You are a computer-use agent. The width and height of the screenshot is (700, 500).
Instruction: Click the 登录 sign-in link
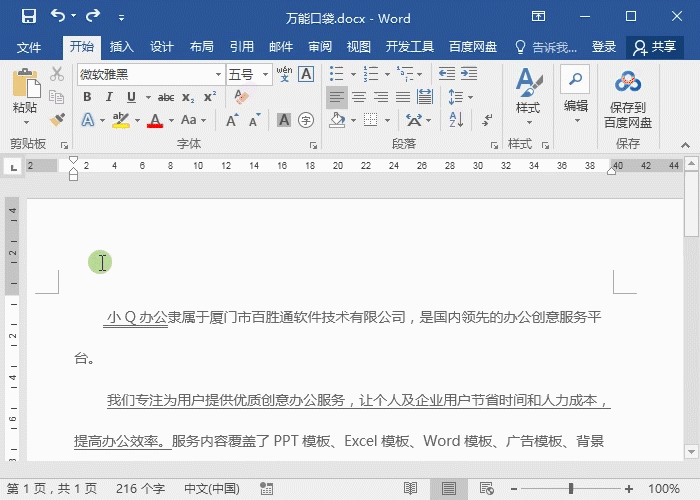pyautogui.click(x=604, y=47)
